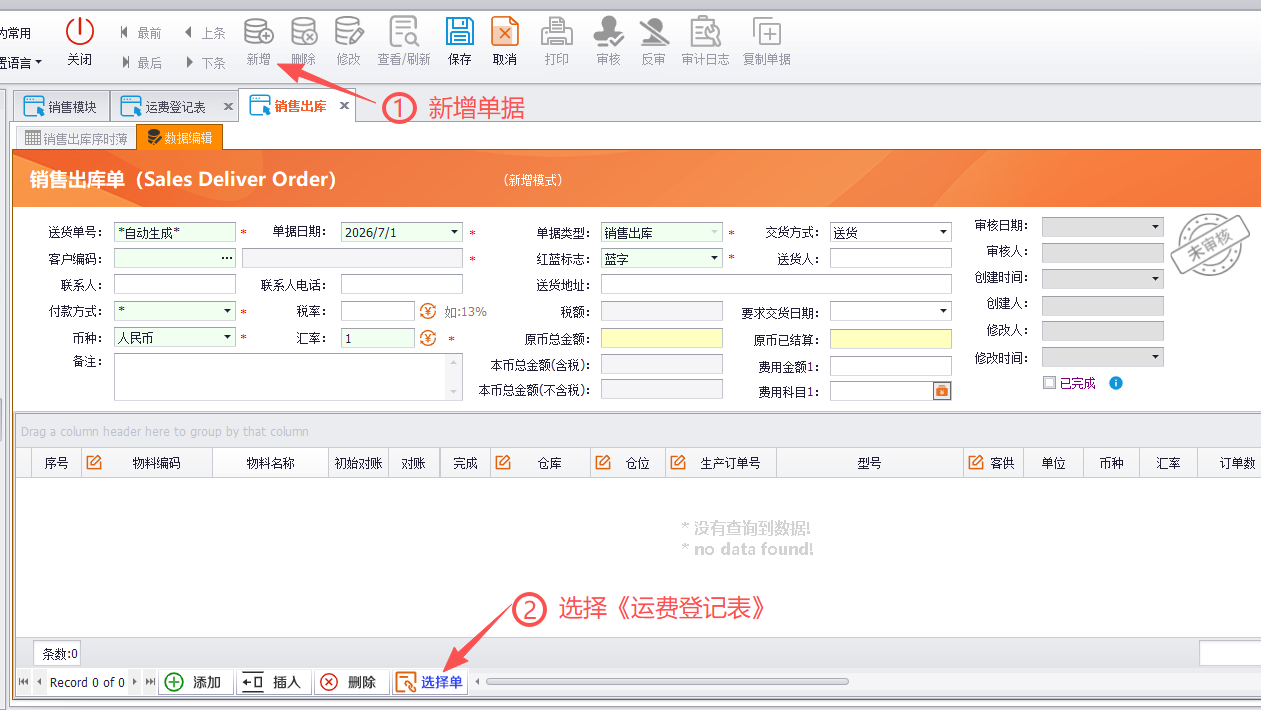Click the 复制单据 copy document icon
This screenshot has height=710, width=1261.
(767, 31)
